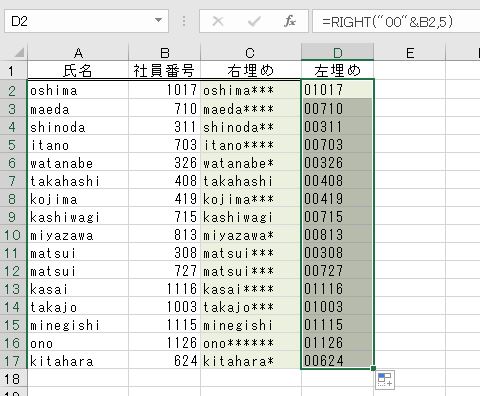Click cell containing minegishi in column A
Screen dimensions: 480x396
tap(78, 325)
